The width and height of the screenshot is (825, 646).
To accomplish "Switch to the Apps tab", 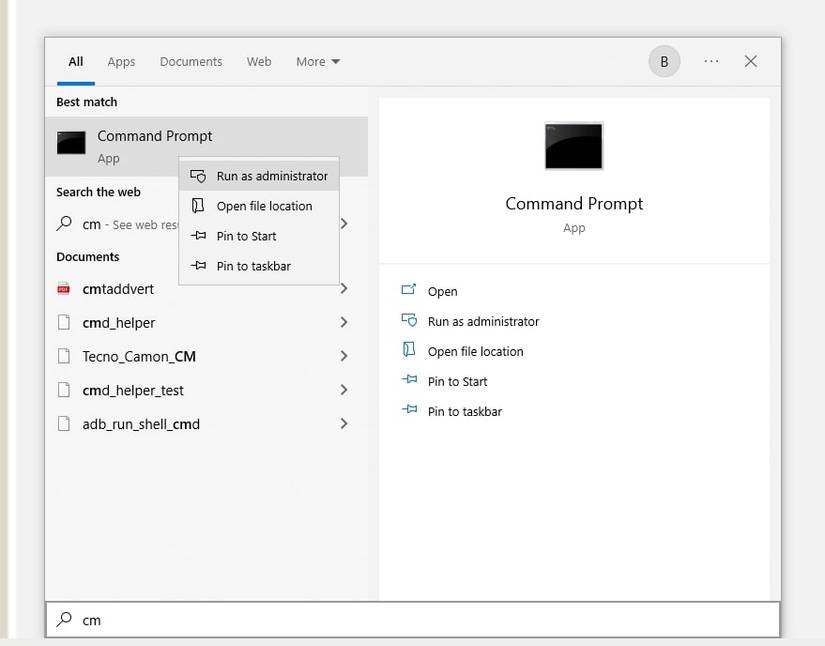I will coord(121,62).
